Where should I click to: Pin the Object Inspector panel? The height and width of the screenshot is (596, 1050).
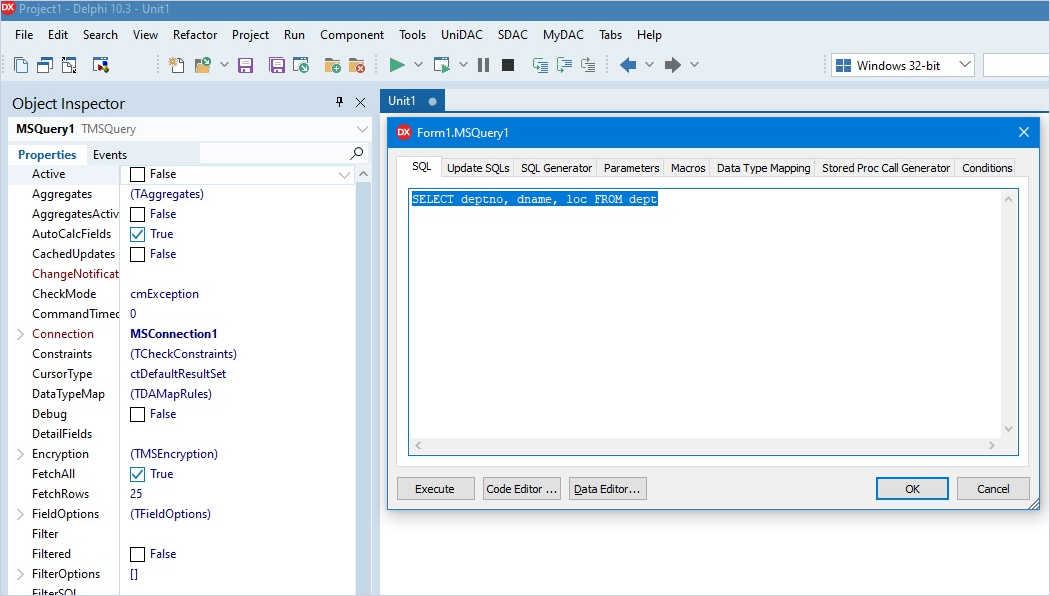click(341, 103)
